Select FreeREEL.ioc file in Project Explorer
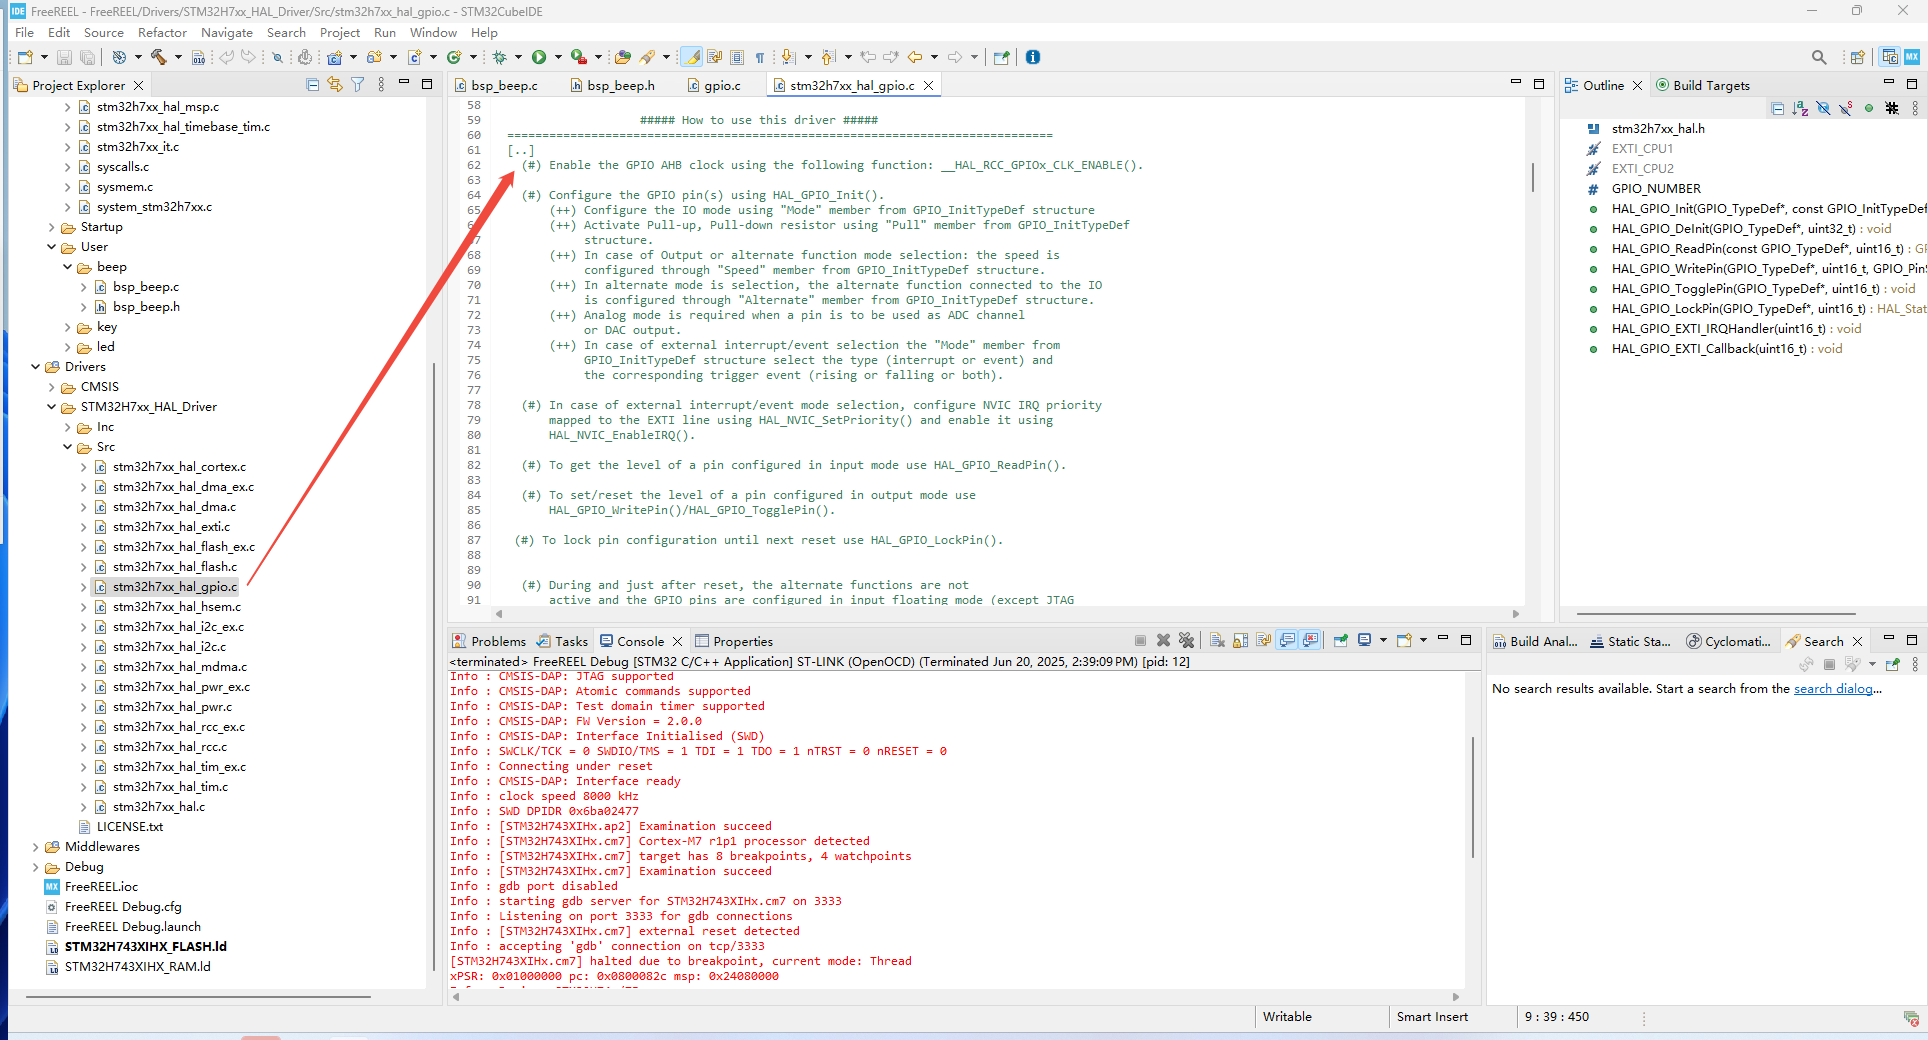This screenshot has width=1928, height=1040. click(x=101, y=887)
